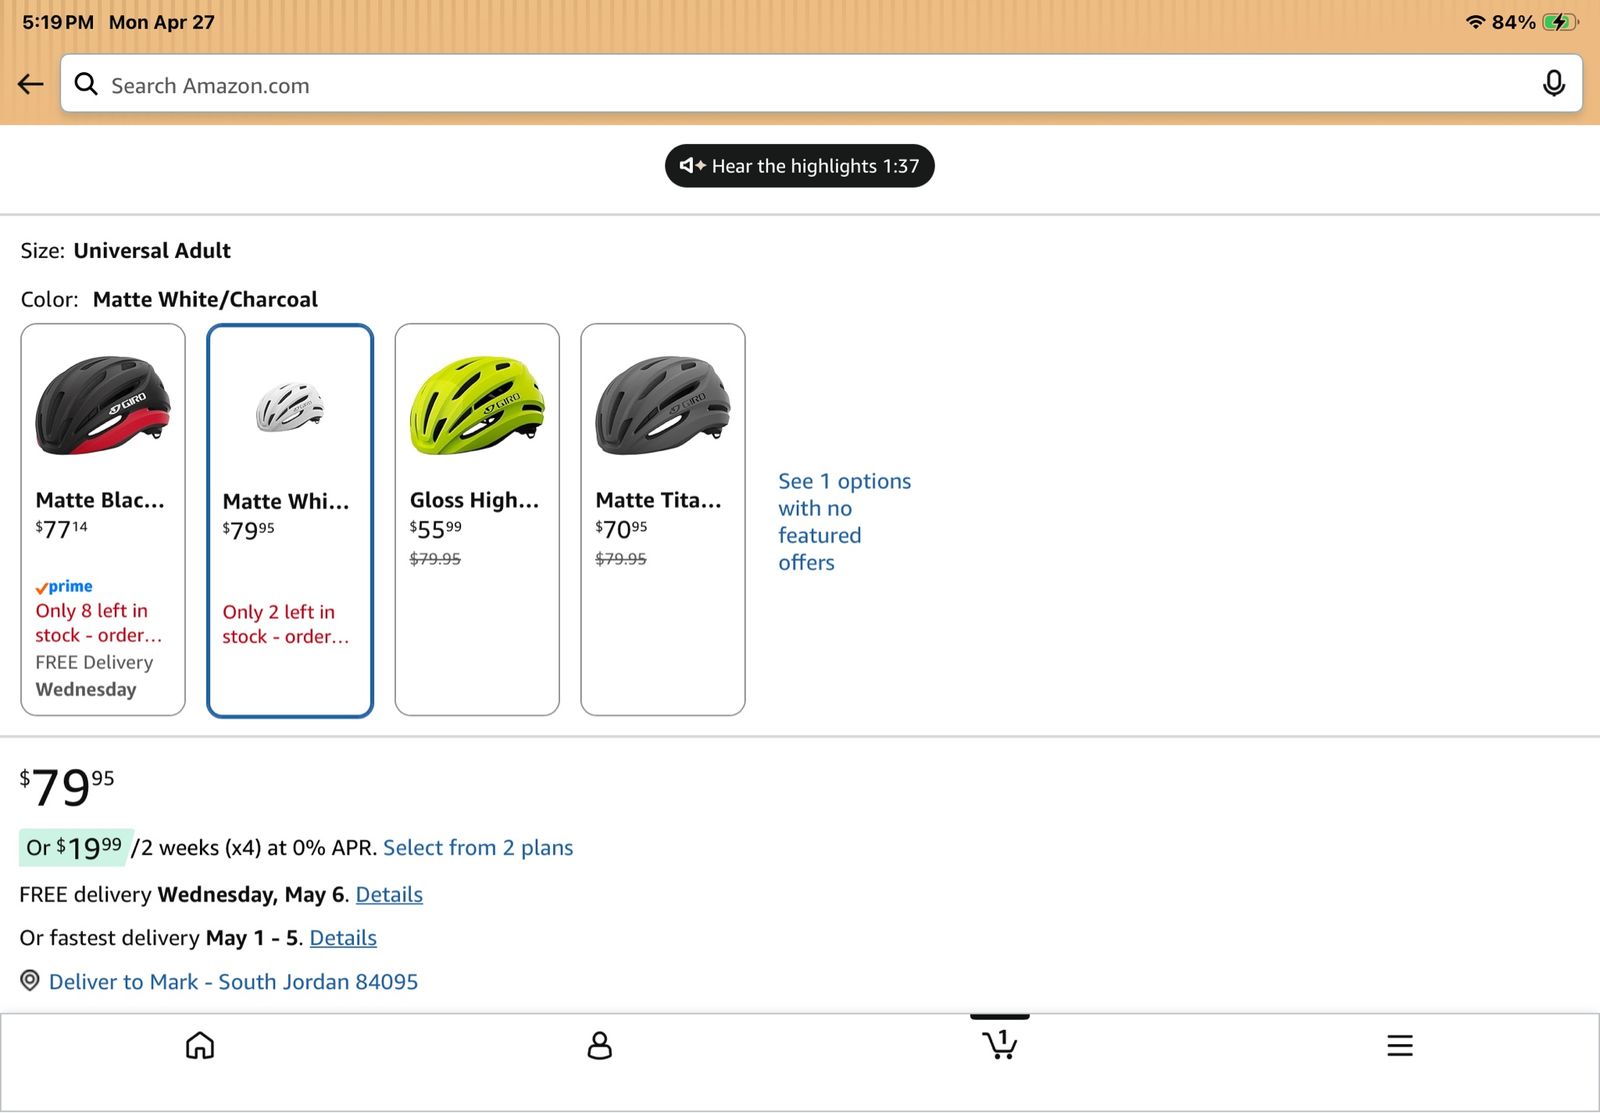This screenshot has height=1113, width=1600.
Task: Open the hamburger menu icon
Action: pyautogui.click(x=1399, y=1045)
